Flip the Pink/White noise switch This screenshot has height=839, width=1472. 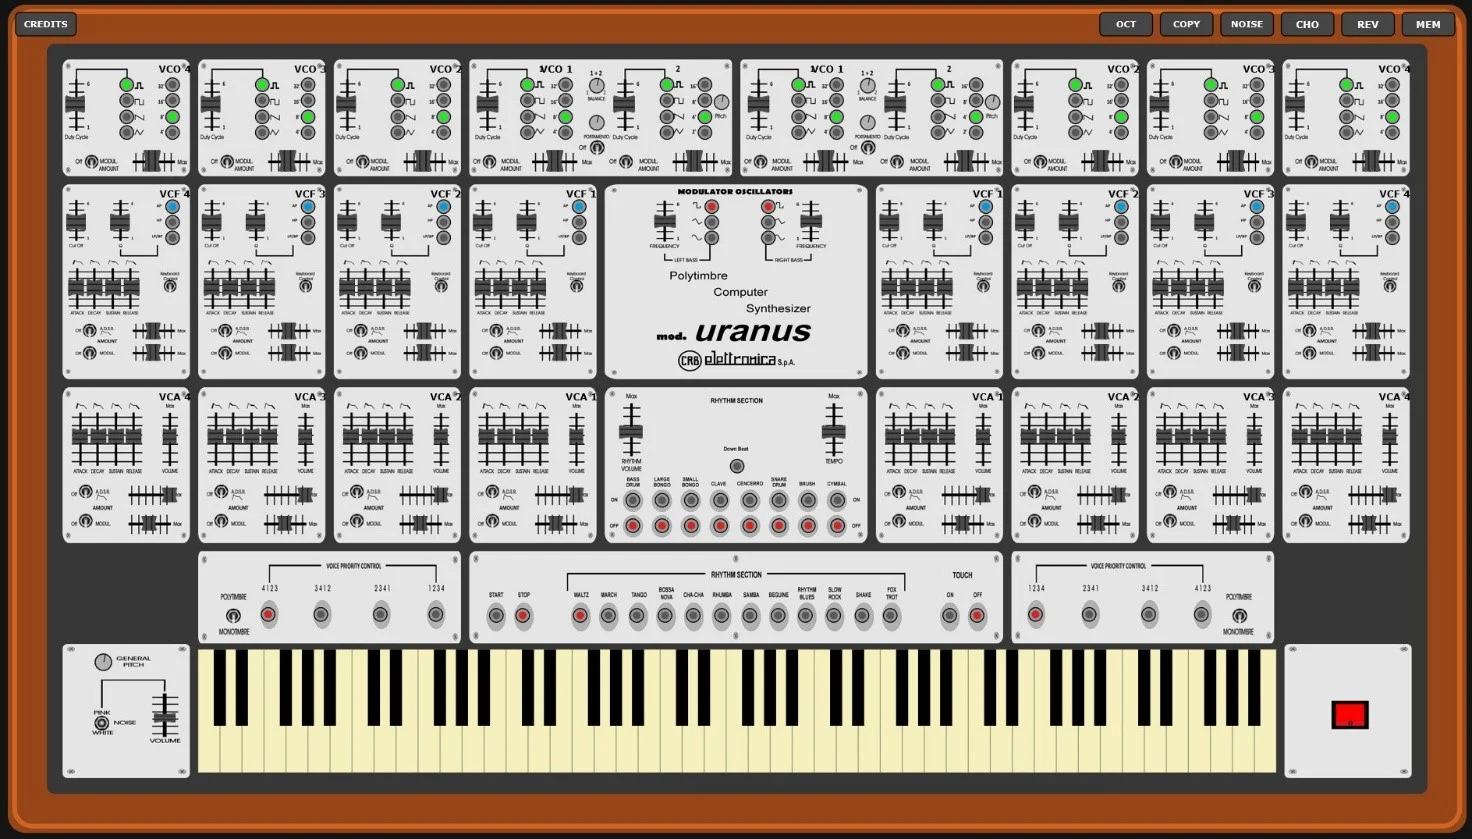point(101,723)
